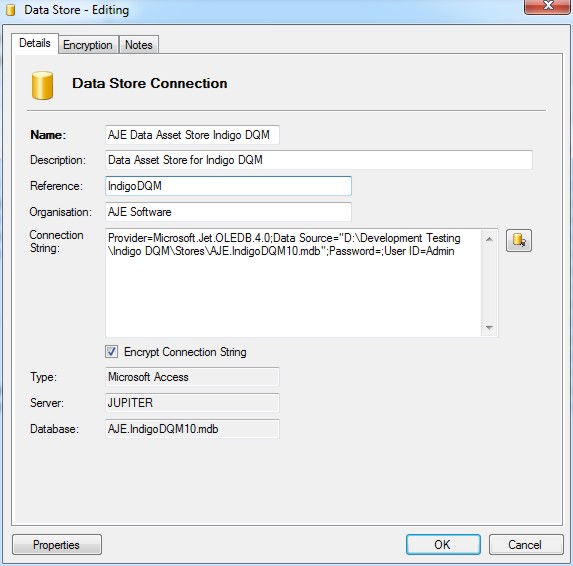The width and height of the screenshot is (573, 566).
Task: Click into the Name input field
Action: coord(192,135)
